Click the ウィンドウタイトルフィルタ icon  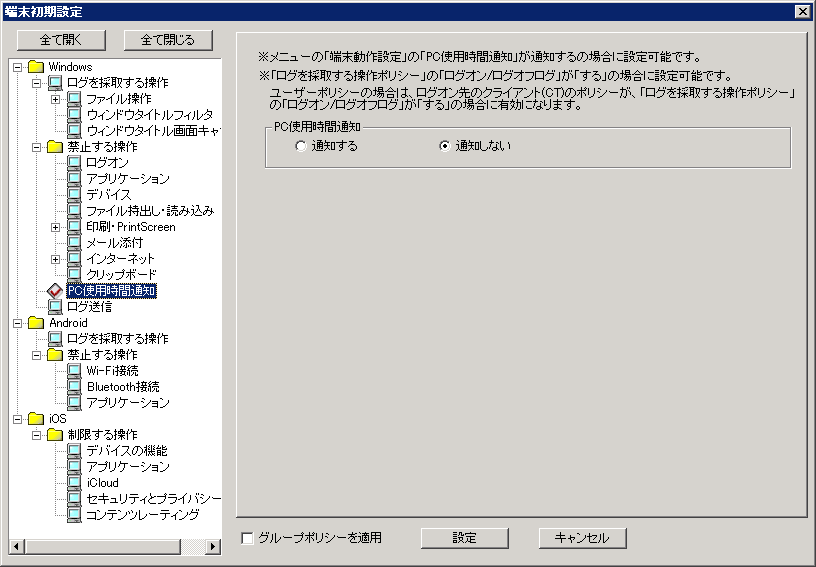click(74, 114)
